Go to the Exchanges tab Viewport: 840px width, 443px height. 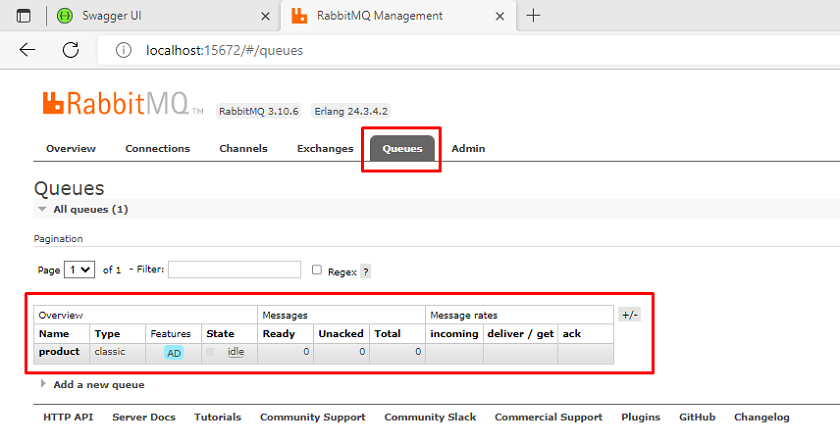pos(325,148)
